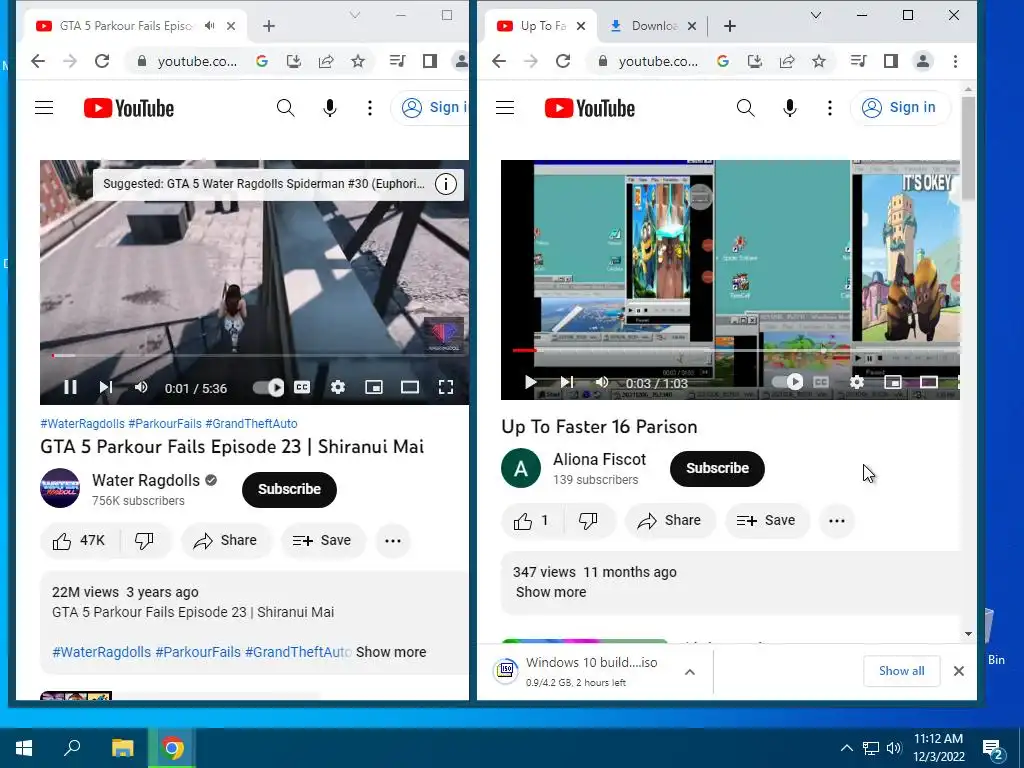Click address bar in right Chrome window
The width and height of the screenshot is (1024, 768).
658,61
